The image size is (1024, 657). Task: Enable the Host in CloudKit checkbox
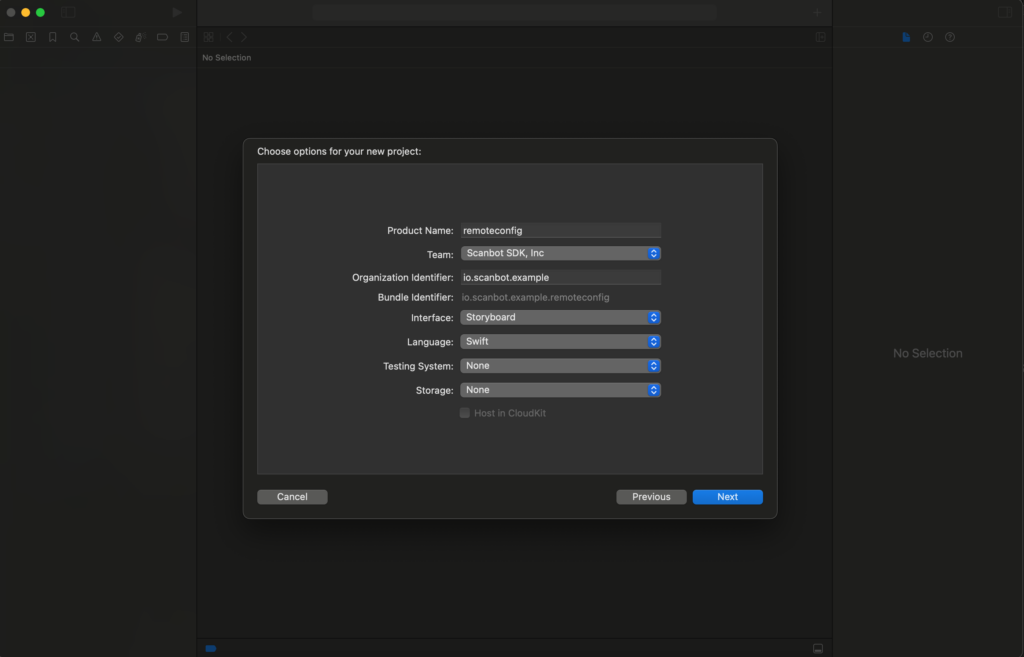(464, 412)
